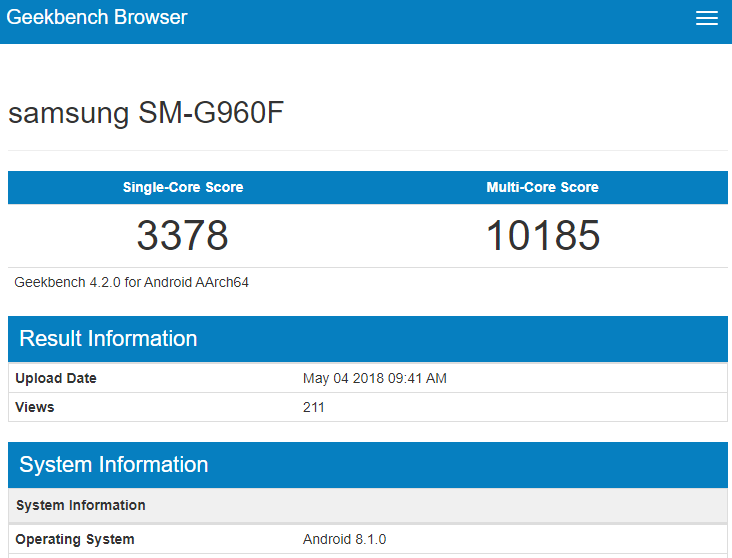The width and height of the screenshot is (732, 558).
Task: Select the Android 8.1.0 value
Action: pyautogui.click(x=345, y=539)
